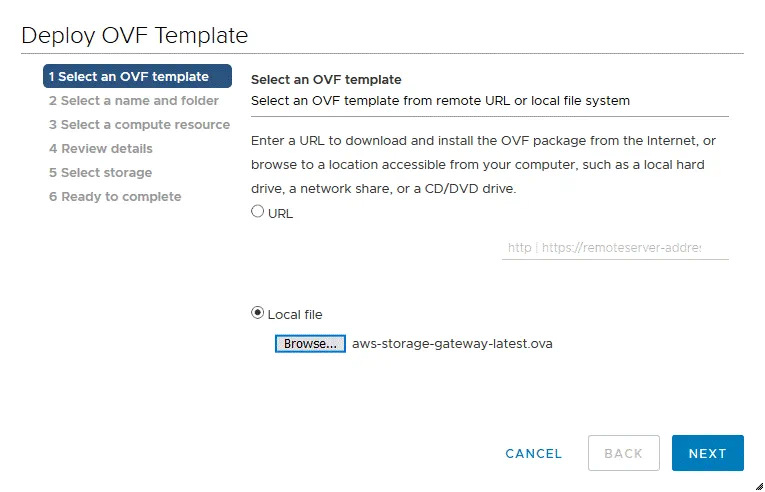This screenshot has height=492, width=765.
Task: Click the bold Select an OVF template heading
Action: pos(326,79)
